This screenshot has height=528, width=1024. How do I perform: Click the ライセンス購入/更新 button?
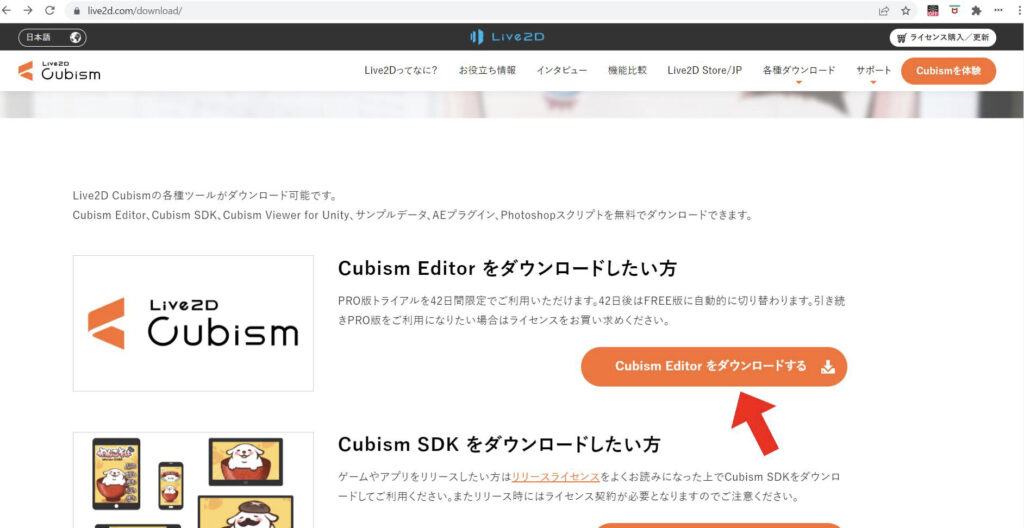pos(942,37)
